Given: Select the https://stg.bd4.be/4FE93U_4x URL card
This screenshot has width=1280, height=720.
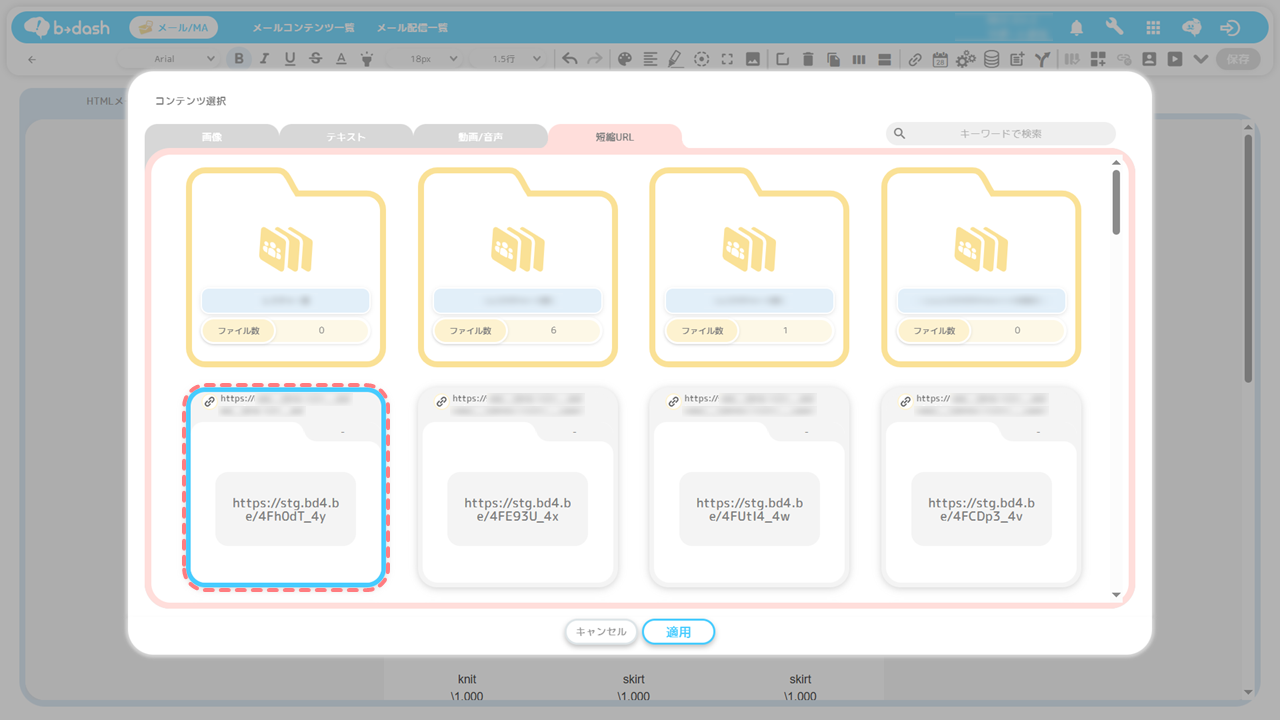Looking at the screenshot, I should click(x=518, y=486).
